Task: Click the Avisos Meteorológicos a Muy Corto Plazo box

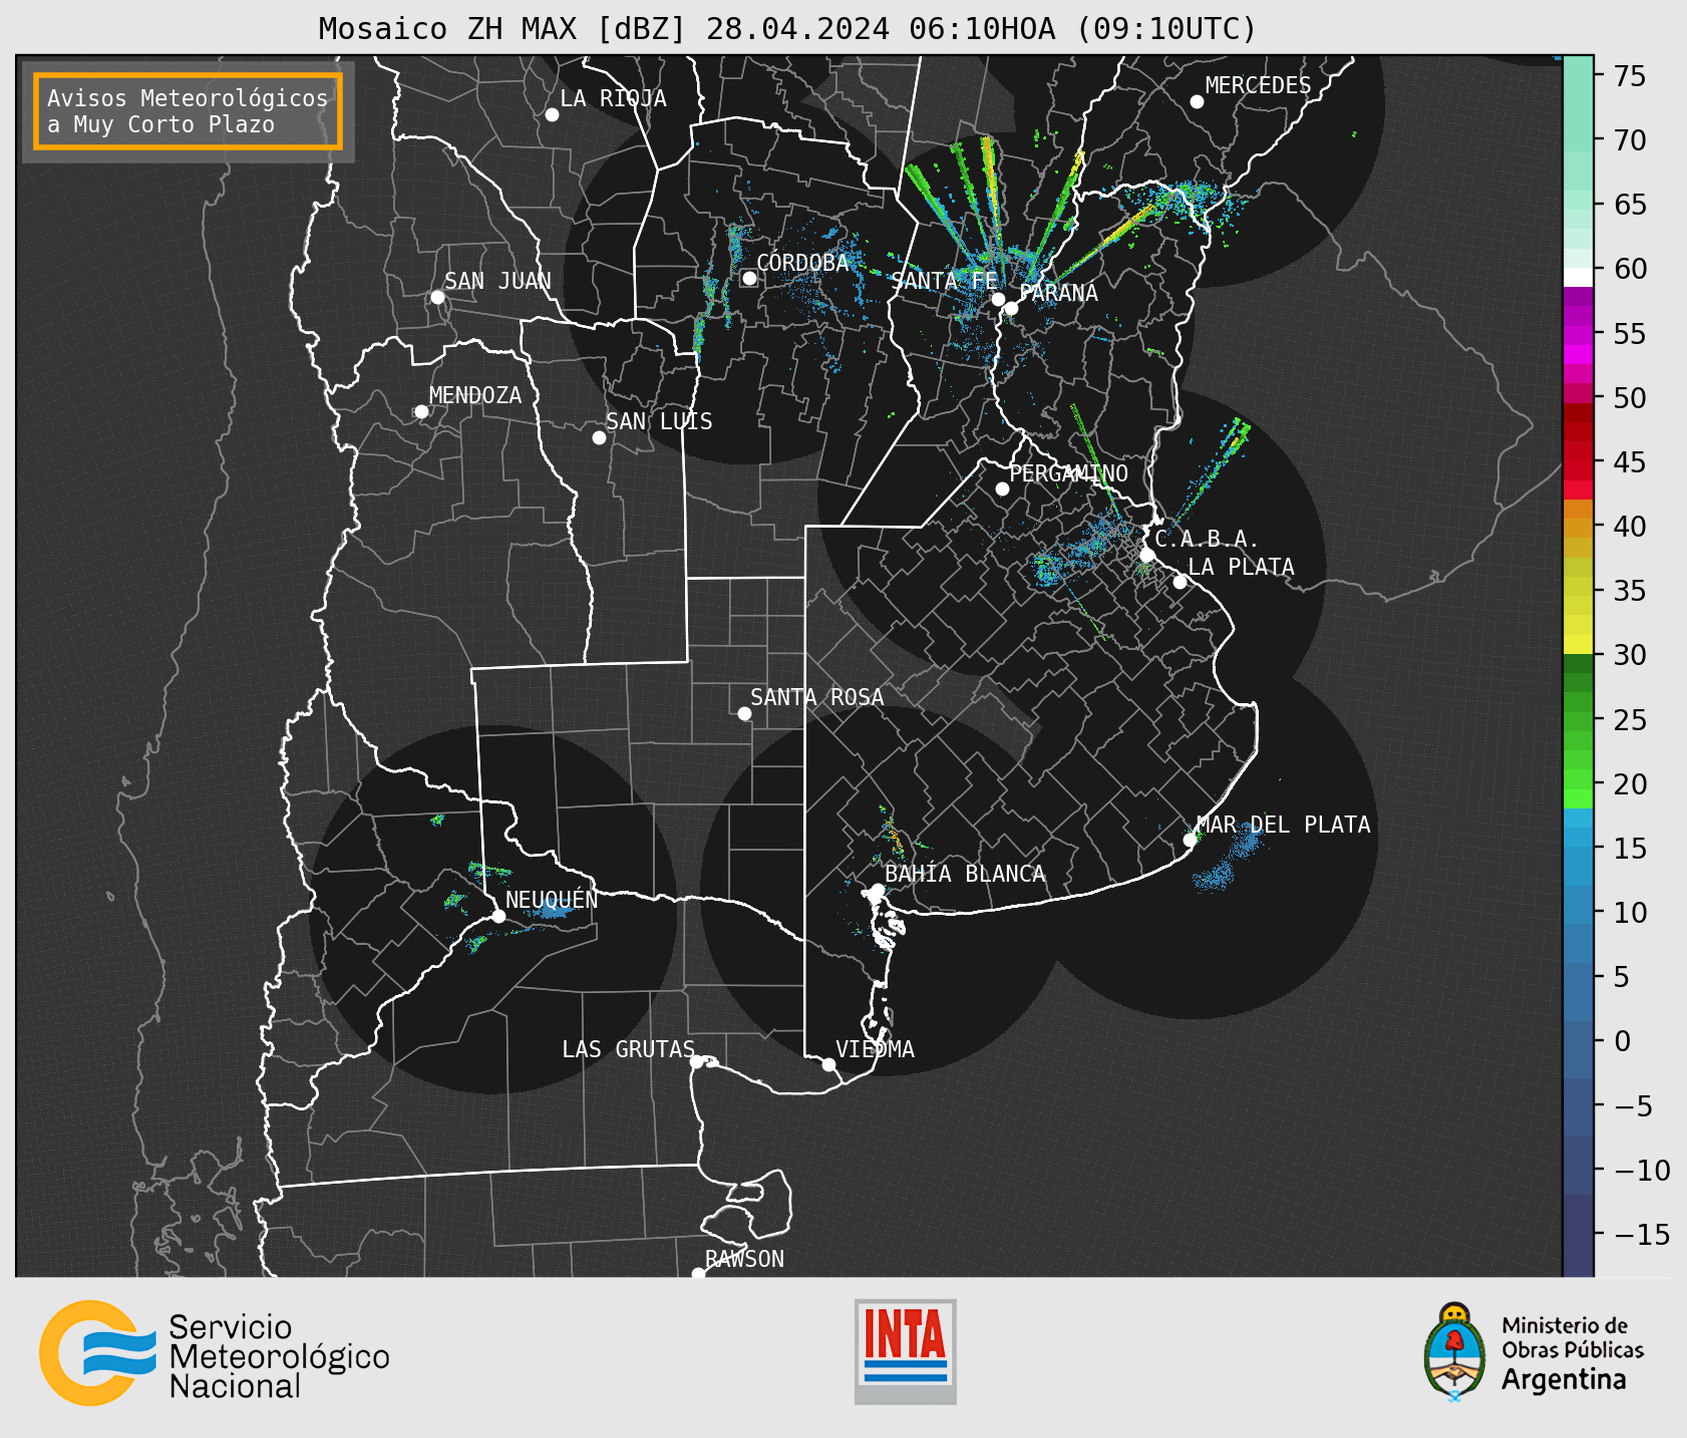Action: (x=188, y=111)
